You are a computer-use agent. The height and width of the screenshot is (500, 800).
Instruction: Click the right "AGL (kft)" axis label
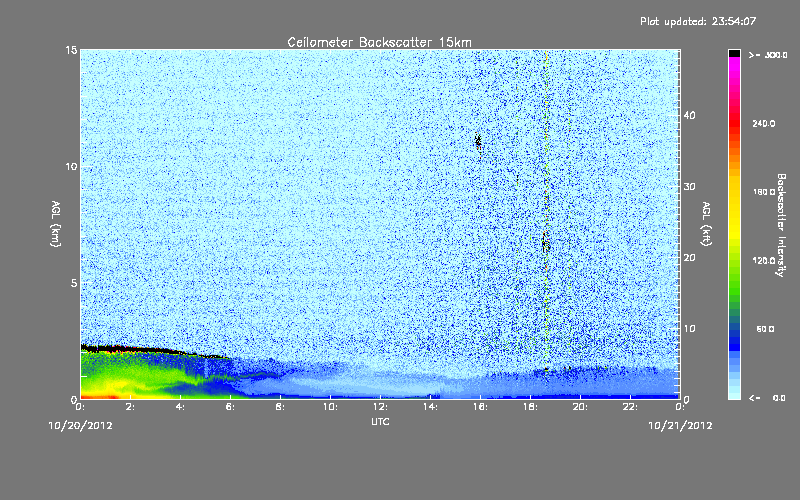tap(706, 224)
